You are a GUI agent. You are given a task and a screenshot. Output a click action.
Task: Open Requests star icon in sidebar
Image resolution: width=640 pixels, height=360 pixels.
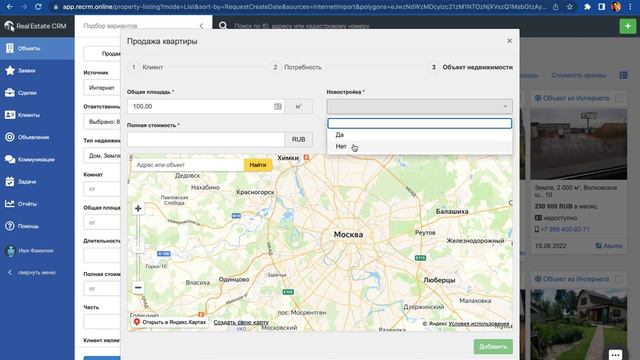(x=10, y=71)
